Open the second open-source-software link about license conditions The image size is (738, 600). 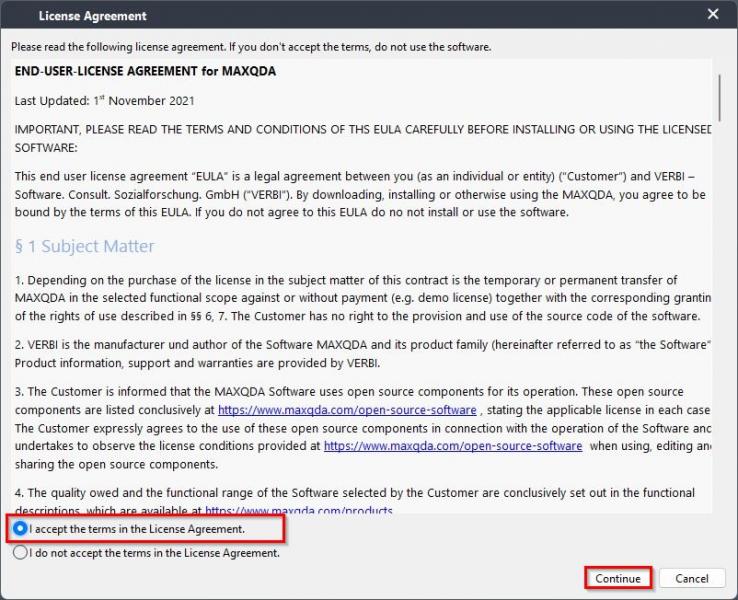tap(453, 446)
